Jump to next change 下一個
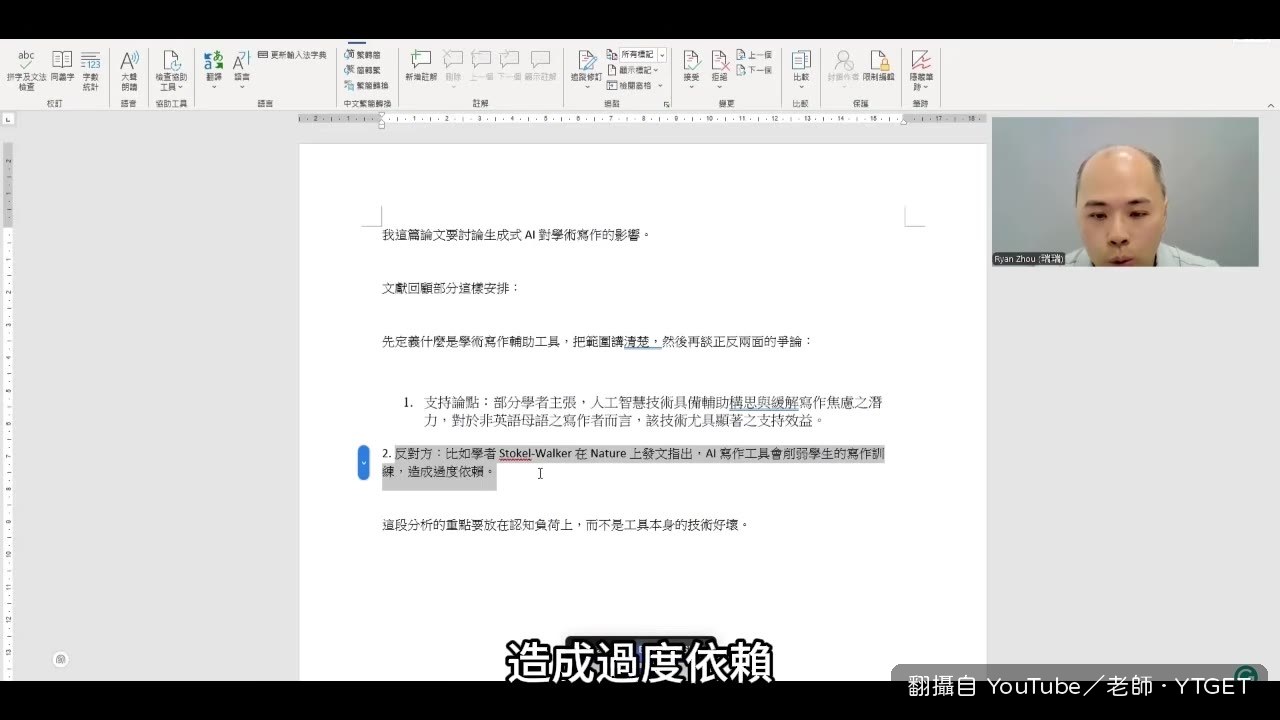This screenshot has height=720, width=1280. (x=754, y=70)
